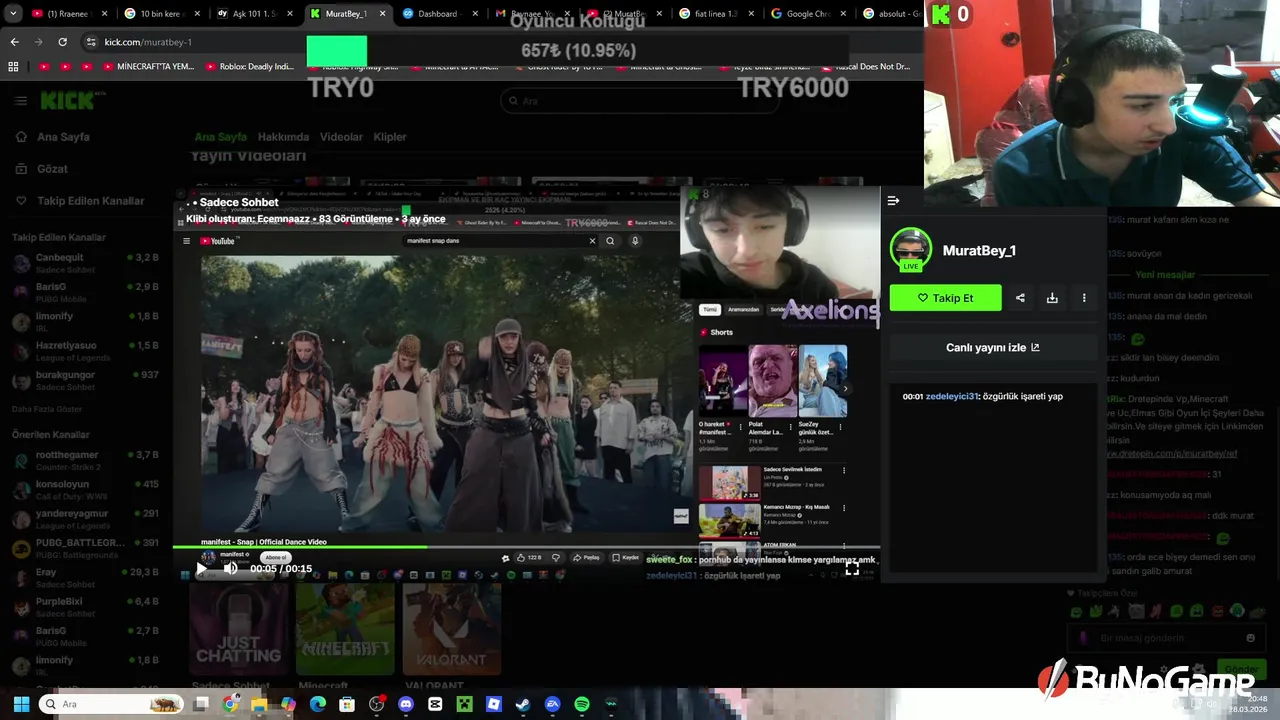
Task: Open the Minecraft category card
Action: click(345, 628)
